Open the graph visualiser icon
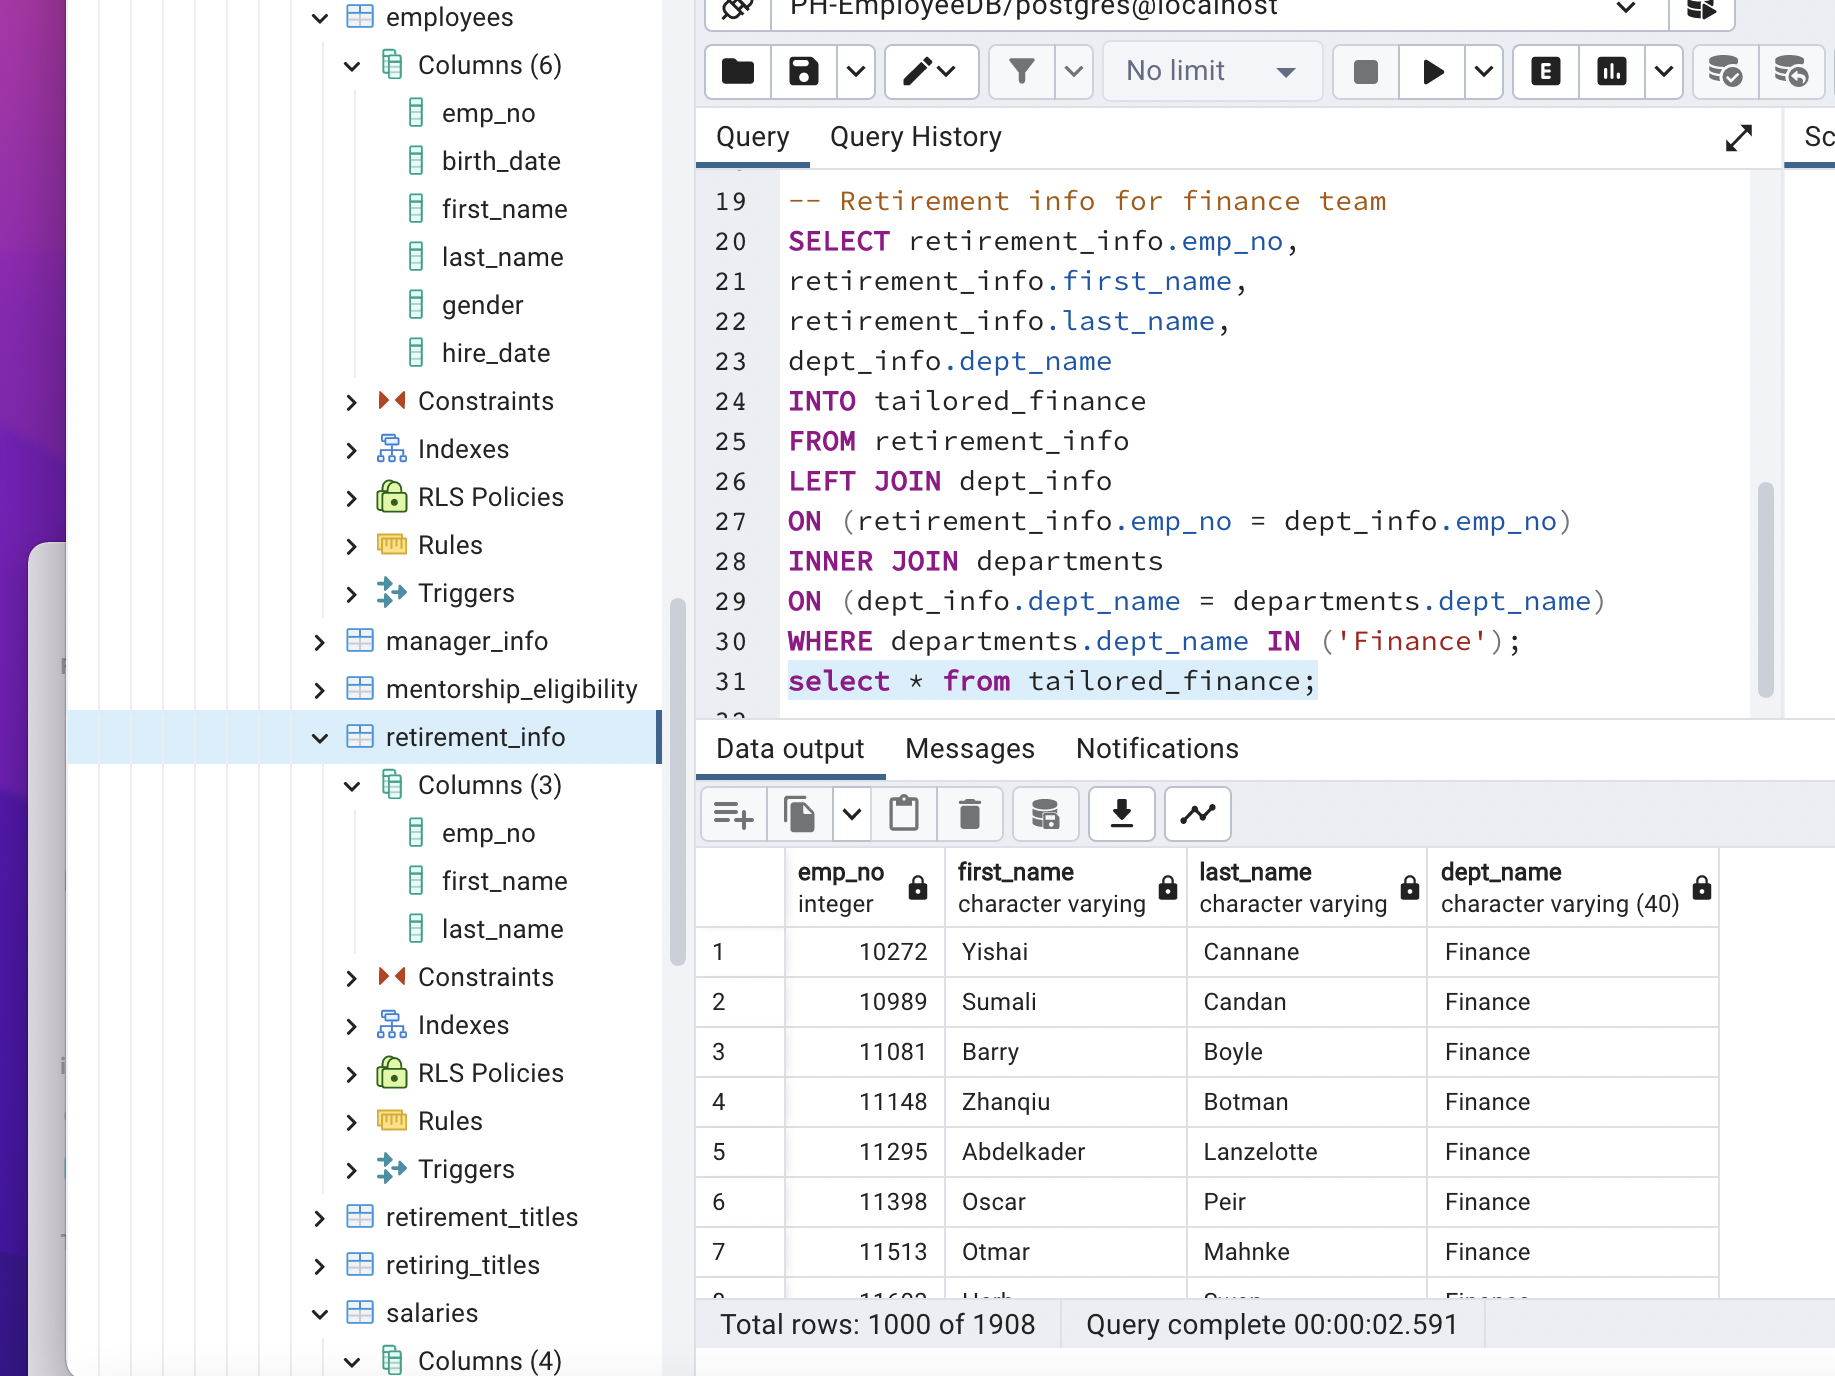 click(x=1197, y=813)
